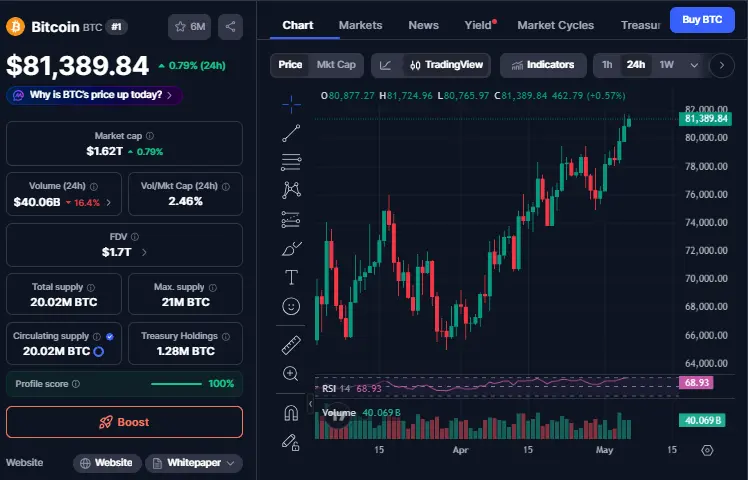Click Treasury Holdings info icon
Screen dimensions: 748x480
click(226, 336)
